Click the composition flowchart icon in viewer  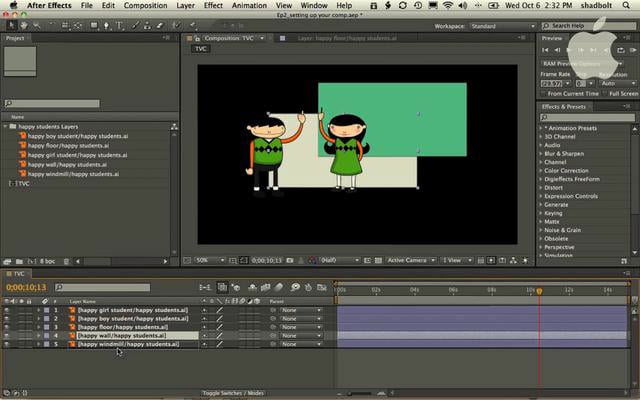point(513,260)
